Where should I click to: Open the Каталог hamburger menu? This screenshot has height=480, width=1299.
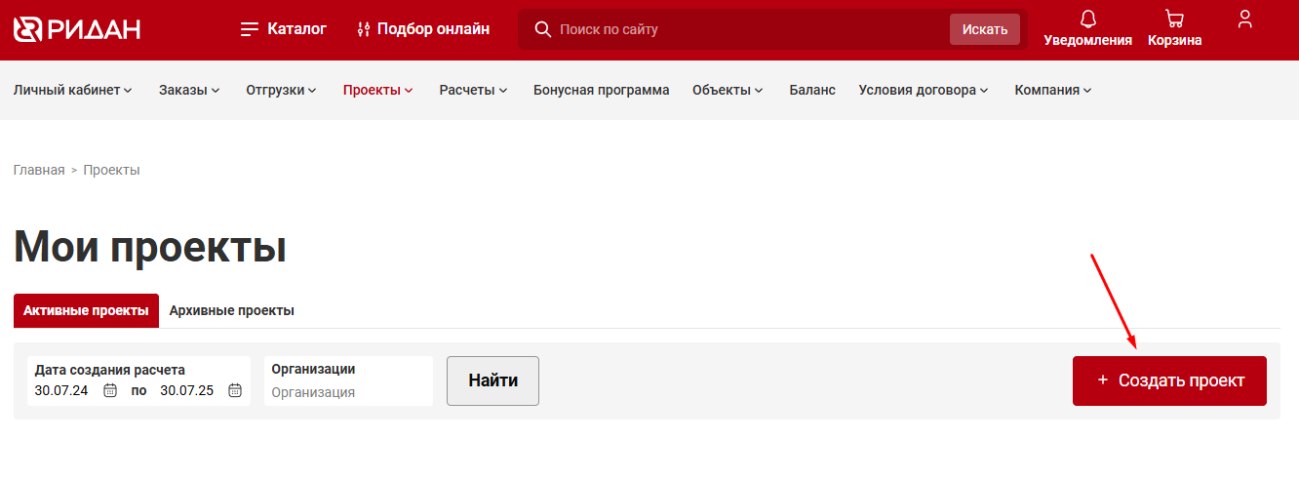coord(284,29)
